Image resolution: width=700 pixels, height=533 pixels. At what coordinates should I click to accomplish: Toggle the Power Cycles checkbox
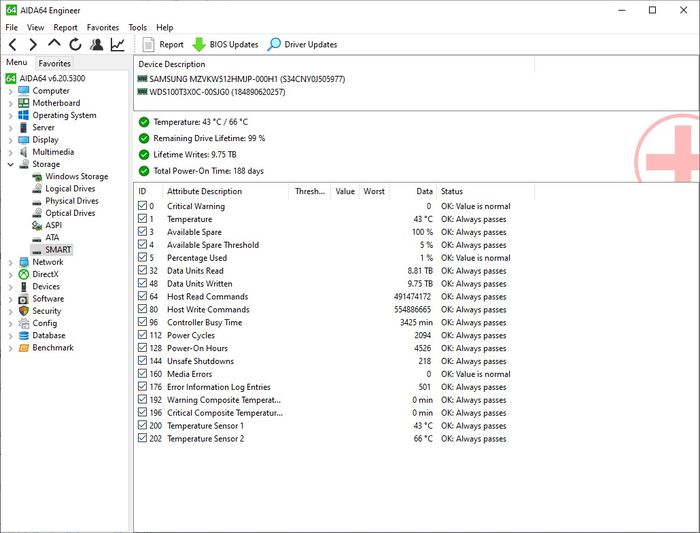click(x=142, y=335)
